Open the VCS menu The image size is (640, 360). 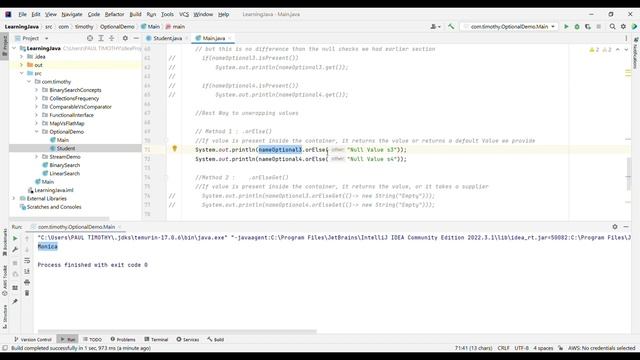pos(184,14)
